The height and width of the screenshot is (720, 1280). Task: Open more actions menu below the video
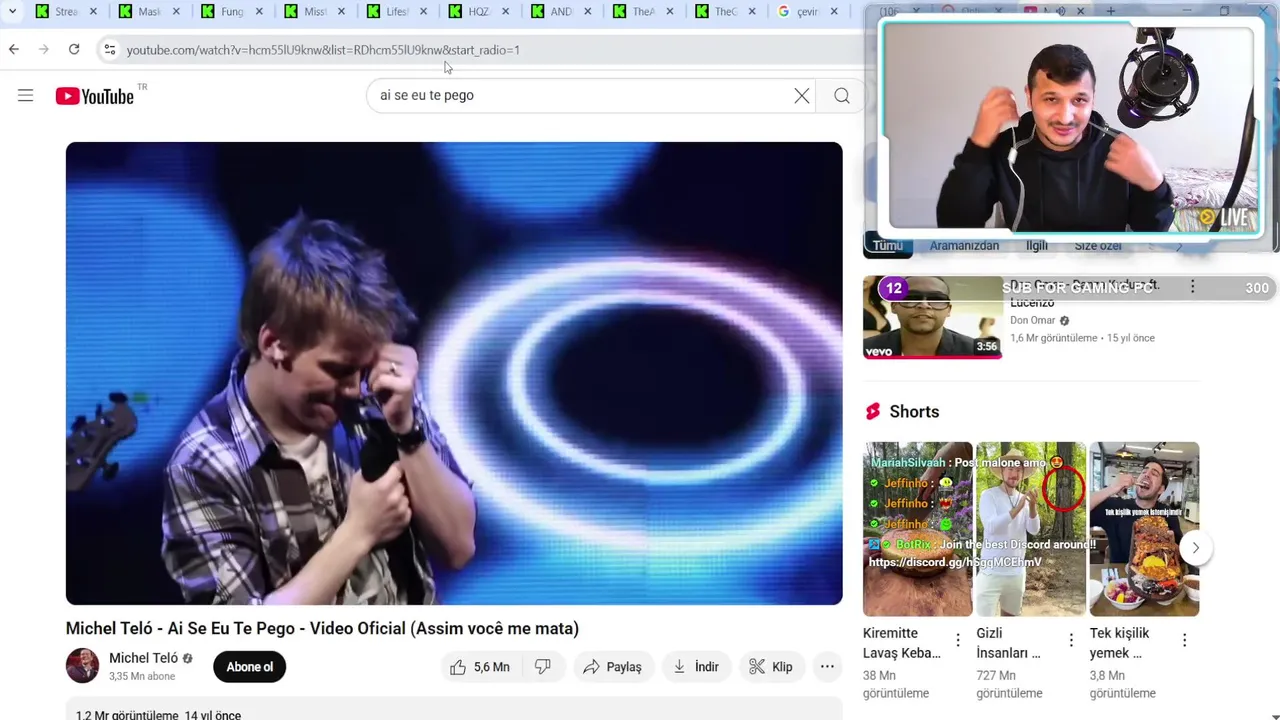(827, 667)
